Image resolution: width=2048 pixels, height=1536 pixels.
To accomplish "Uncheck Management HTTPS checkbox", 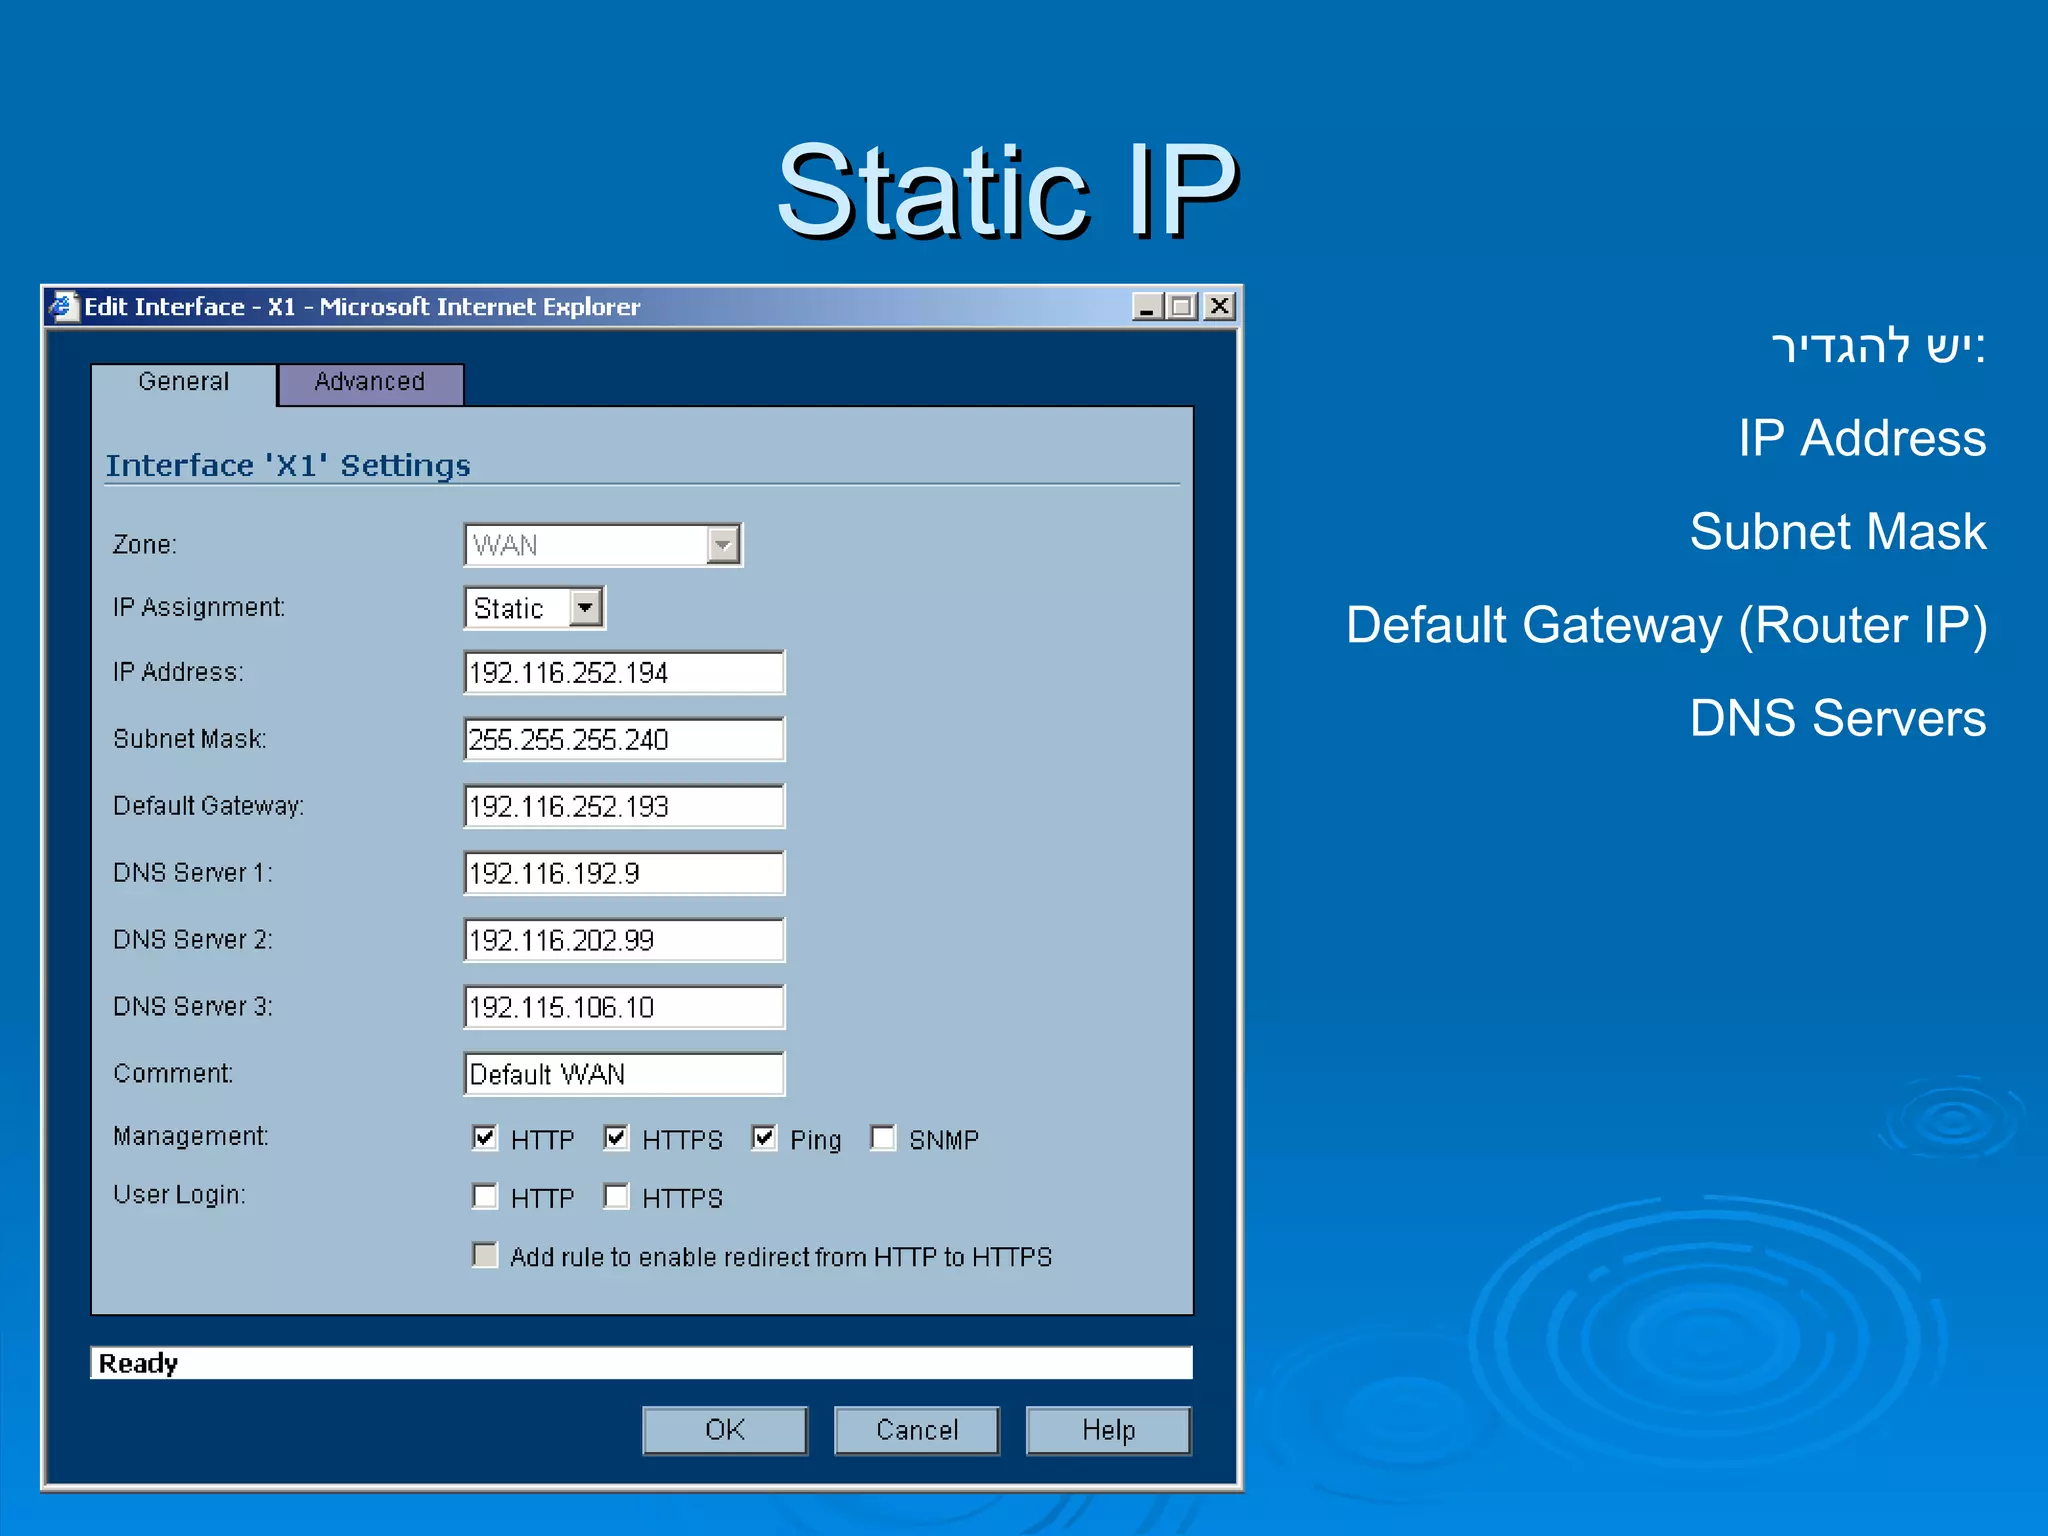I will 616,1138.
